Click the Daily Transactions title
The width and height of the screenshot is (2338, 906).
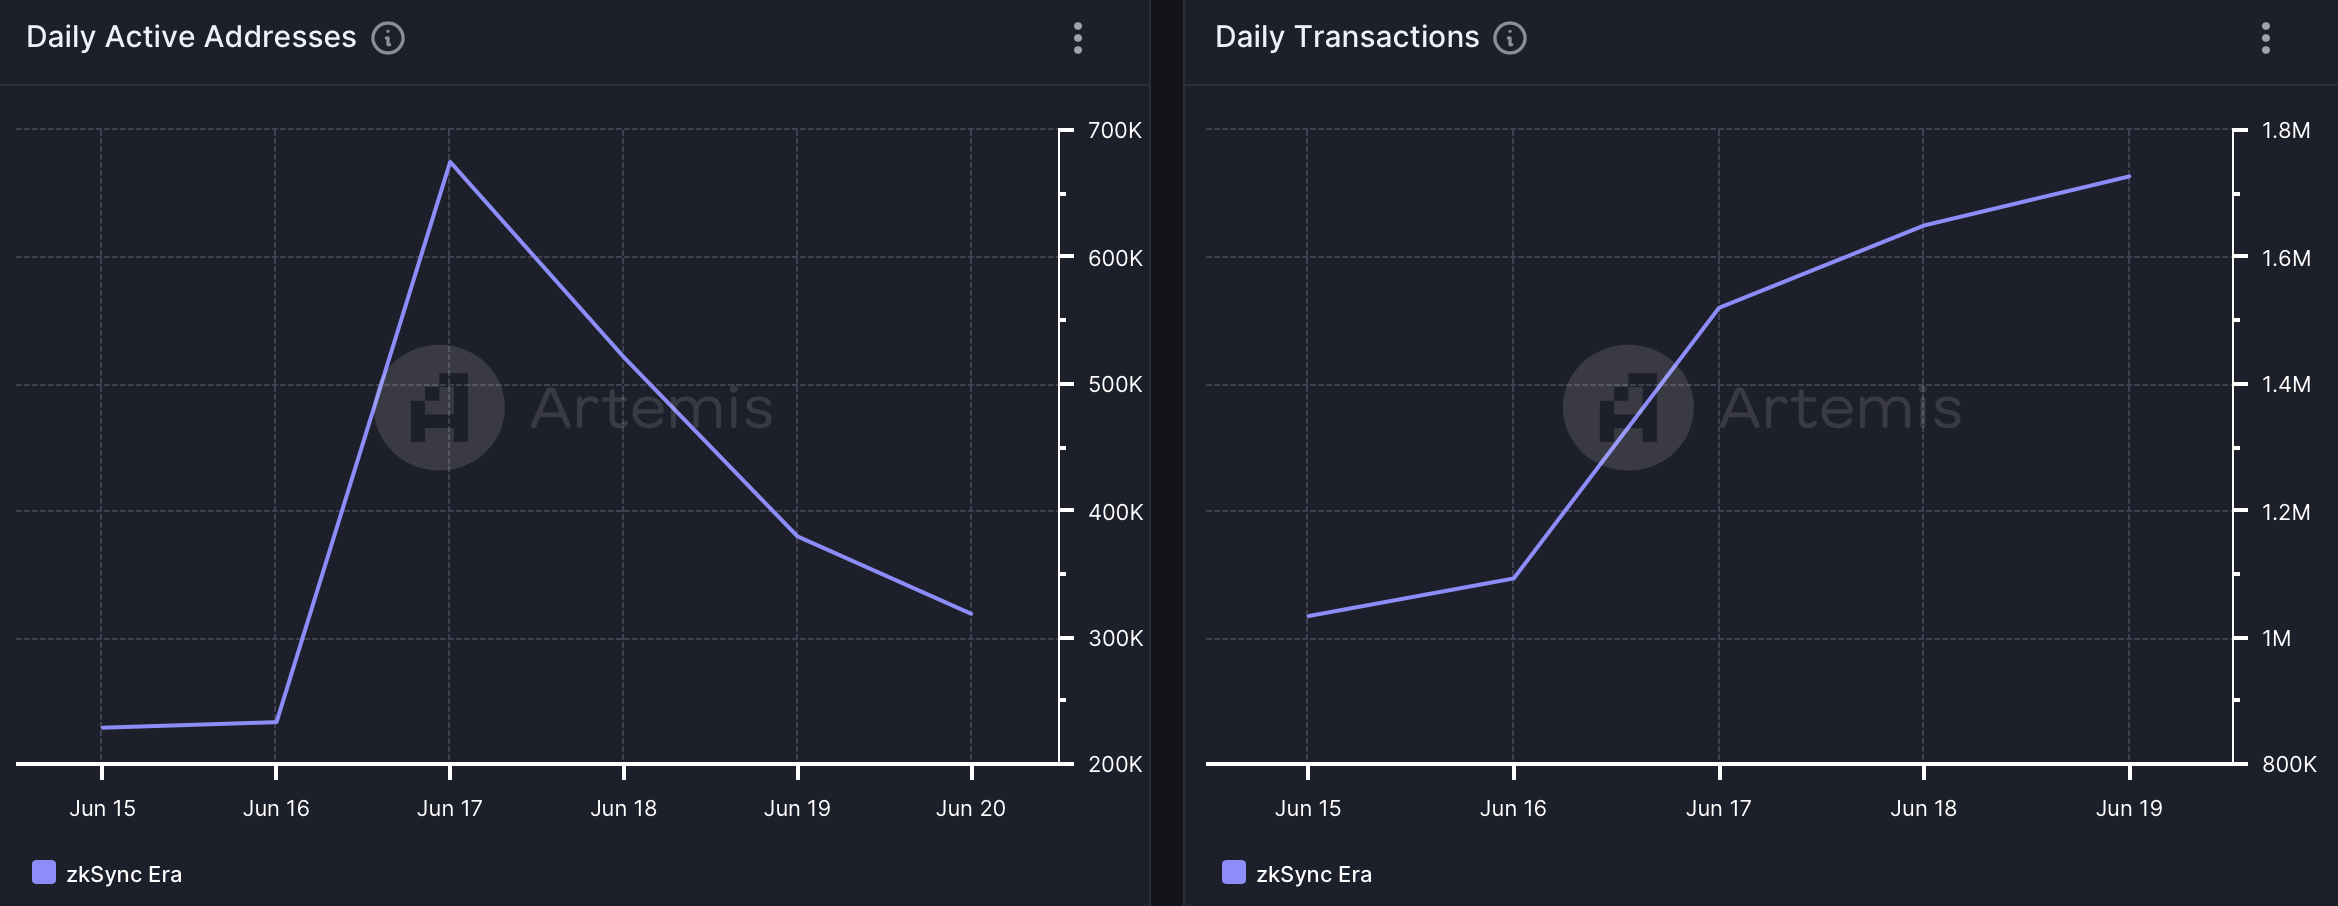1347,37
